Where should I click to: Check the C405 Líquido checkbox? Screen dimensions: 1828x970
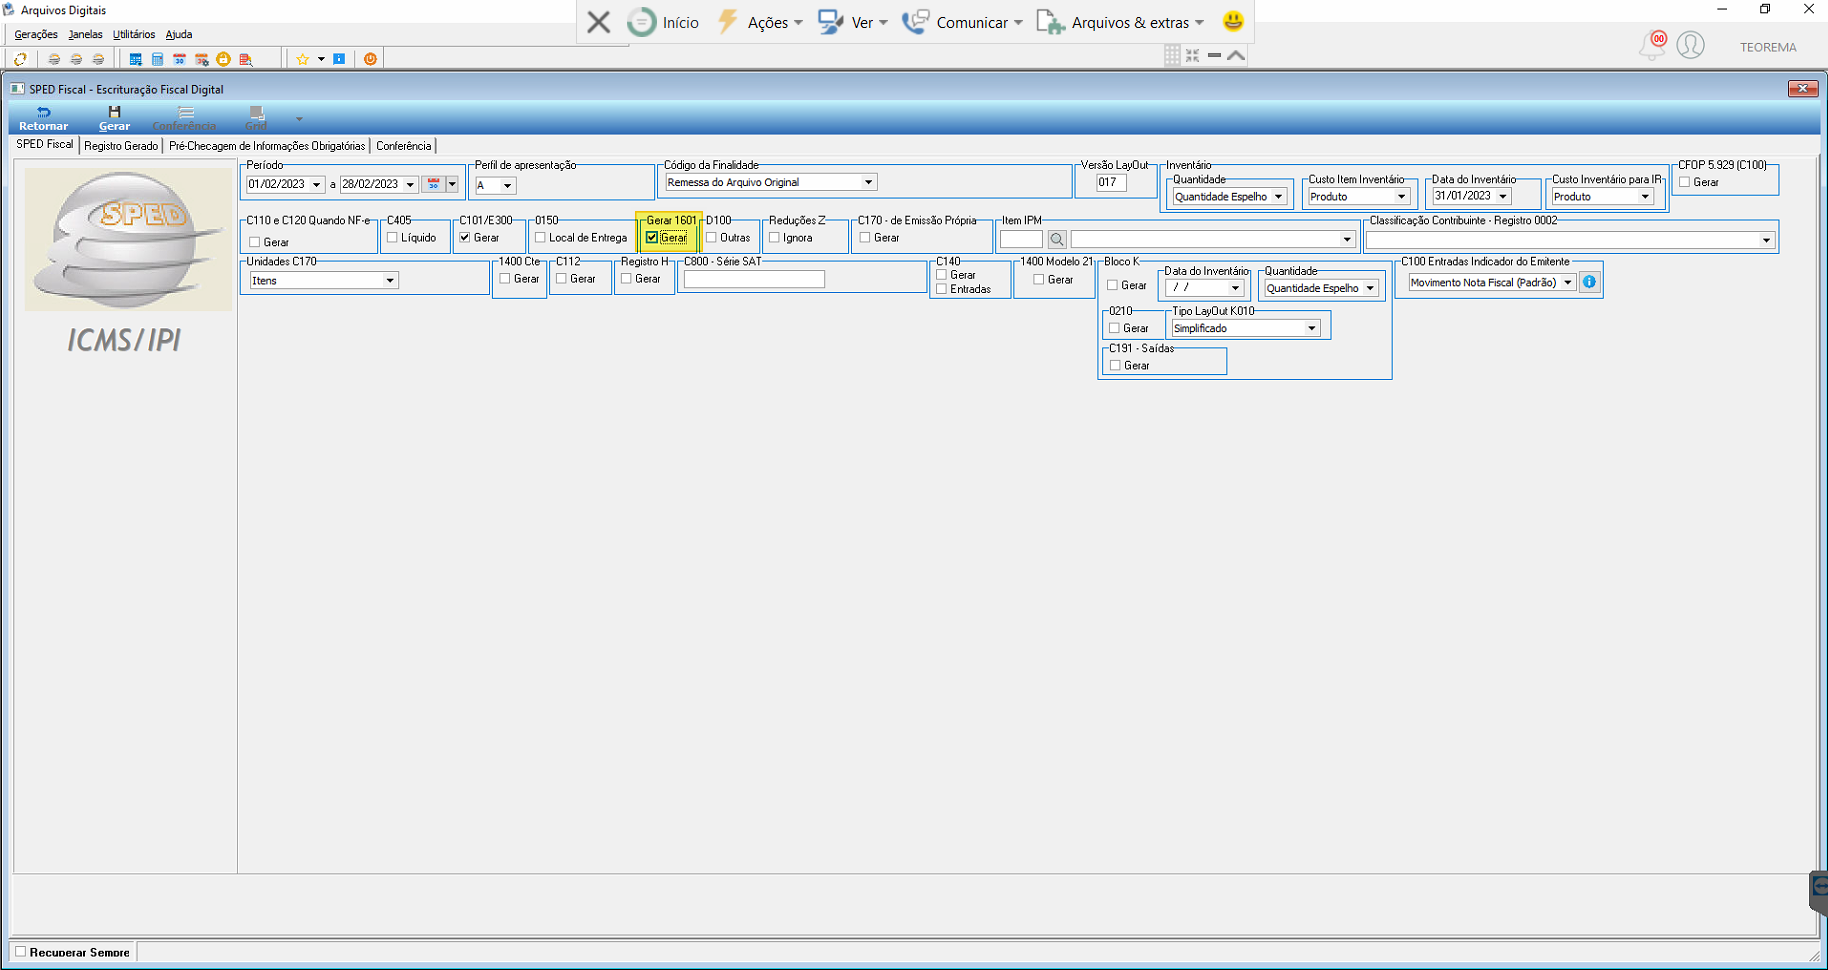[392, 238]
